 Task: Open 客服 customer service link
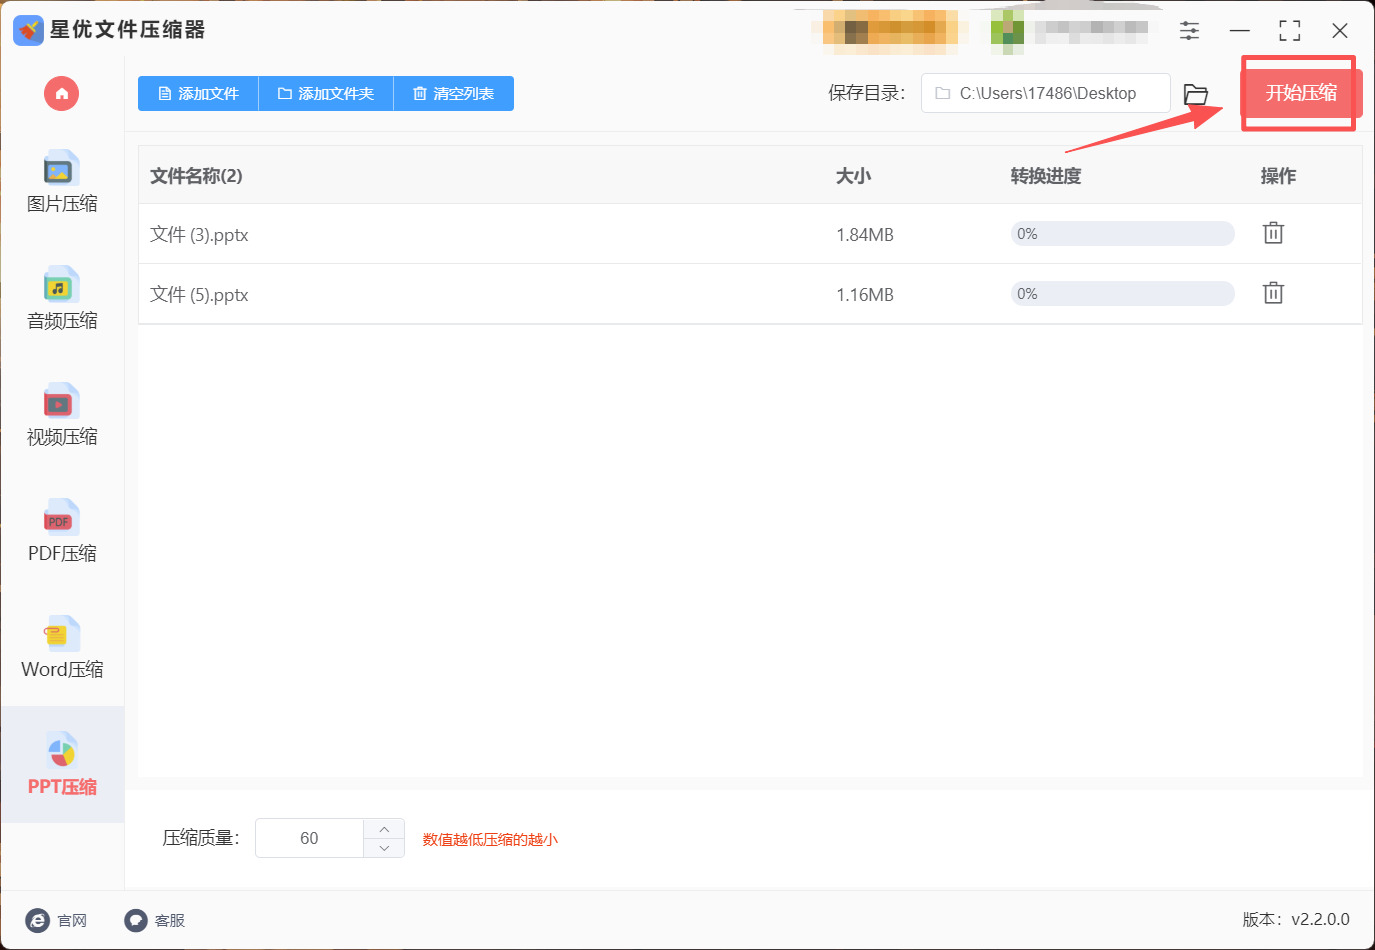pyautogui.click(x=155, y=920)
